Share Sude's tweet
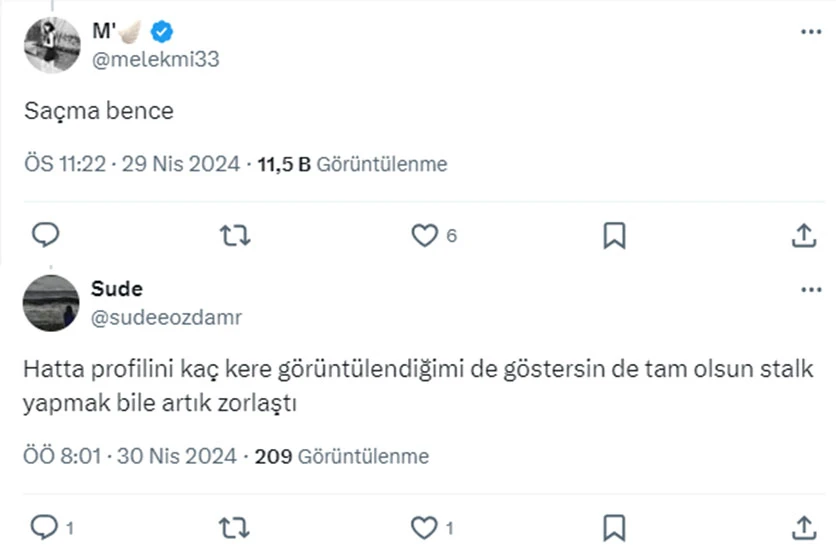Viewport: 836px width, 549px height. (x=804, y=526)
